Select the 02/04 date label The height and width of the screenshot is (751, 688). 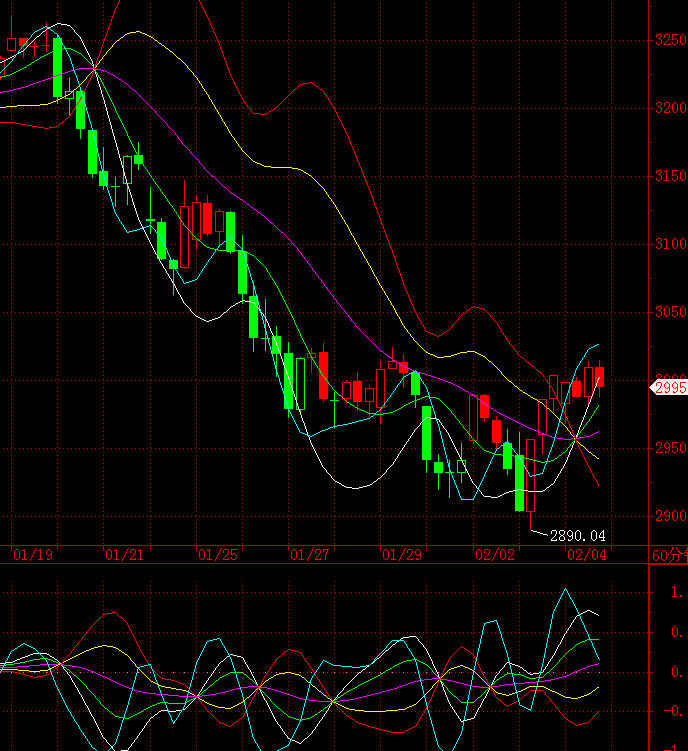click(586, 555)
